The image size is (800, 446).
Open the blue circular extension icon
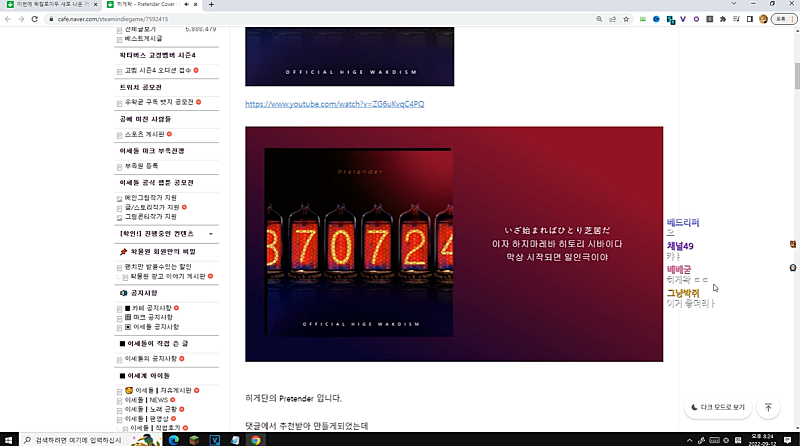pyautogui.click(x=656, y=19)
